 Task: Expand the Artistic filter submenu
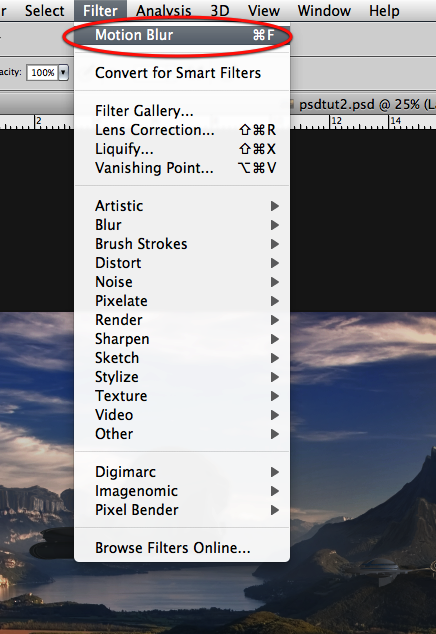[x=182, y=206]
